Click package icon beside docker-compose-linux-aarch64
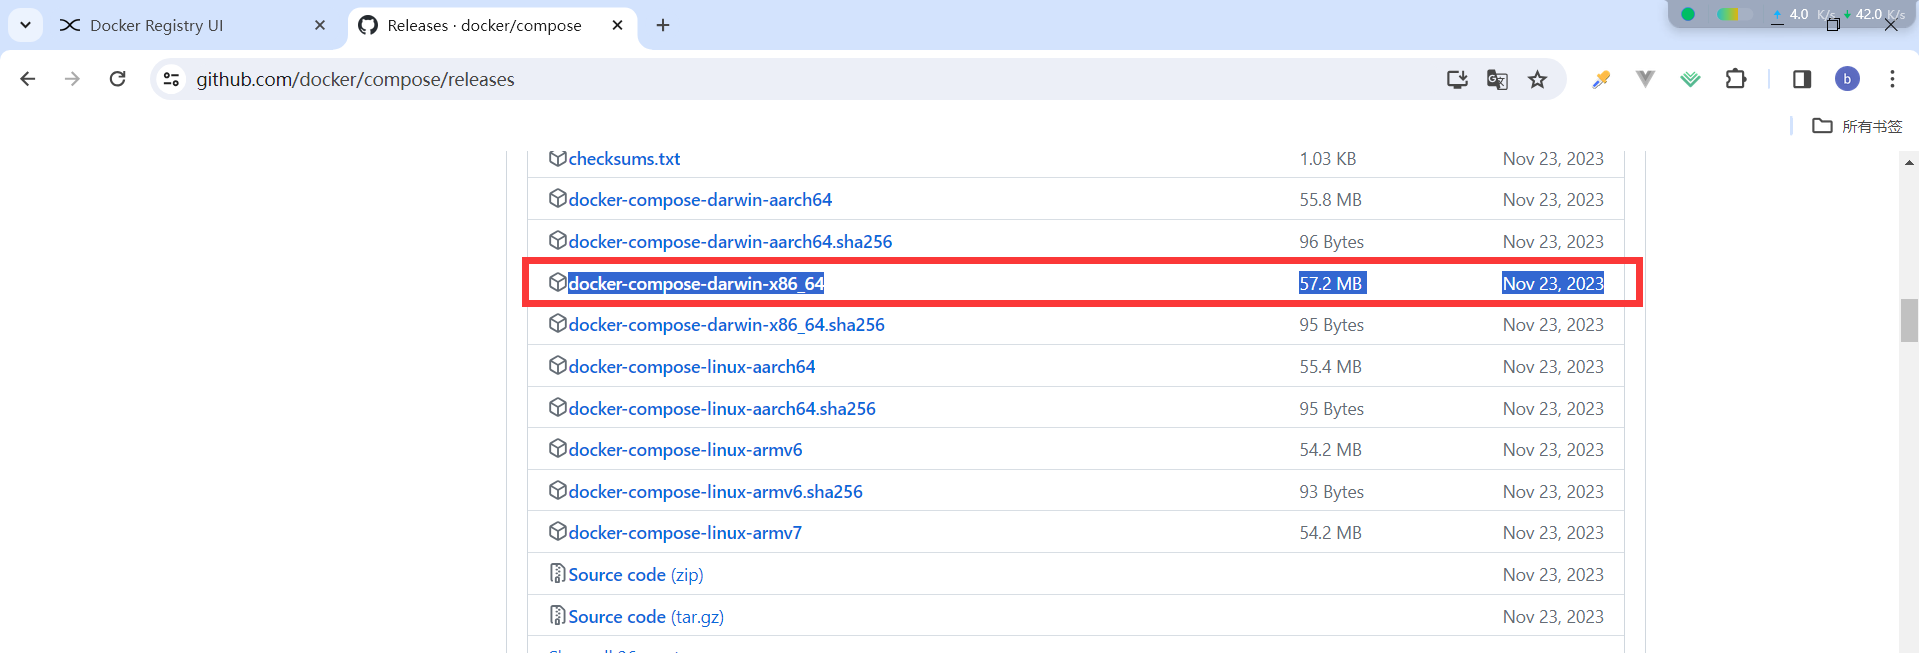This screenshot has height=653, width=1919. pyautogui.click(x=558, y=365)
